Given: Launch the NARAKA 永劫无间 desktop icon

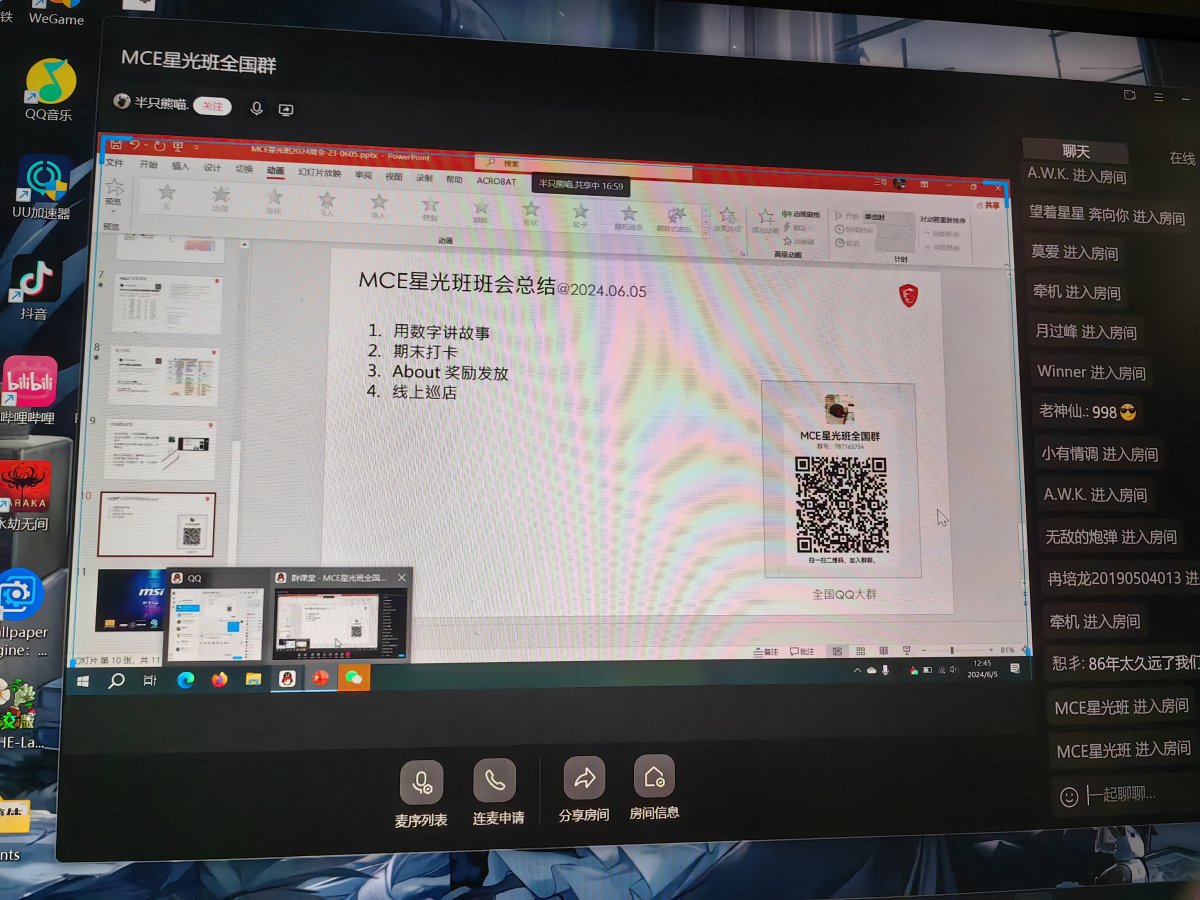Looking at the screenshot, I should point(24,495).
